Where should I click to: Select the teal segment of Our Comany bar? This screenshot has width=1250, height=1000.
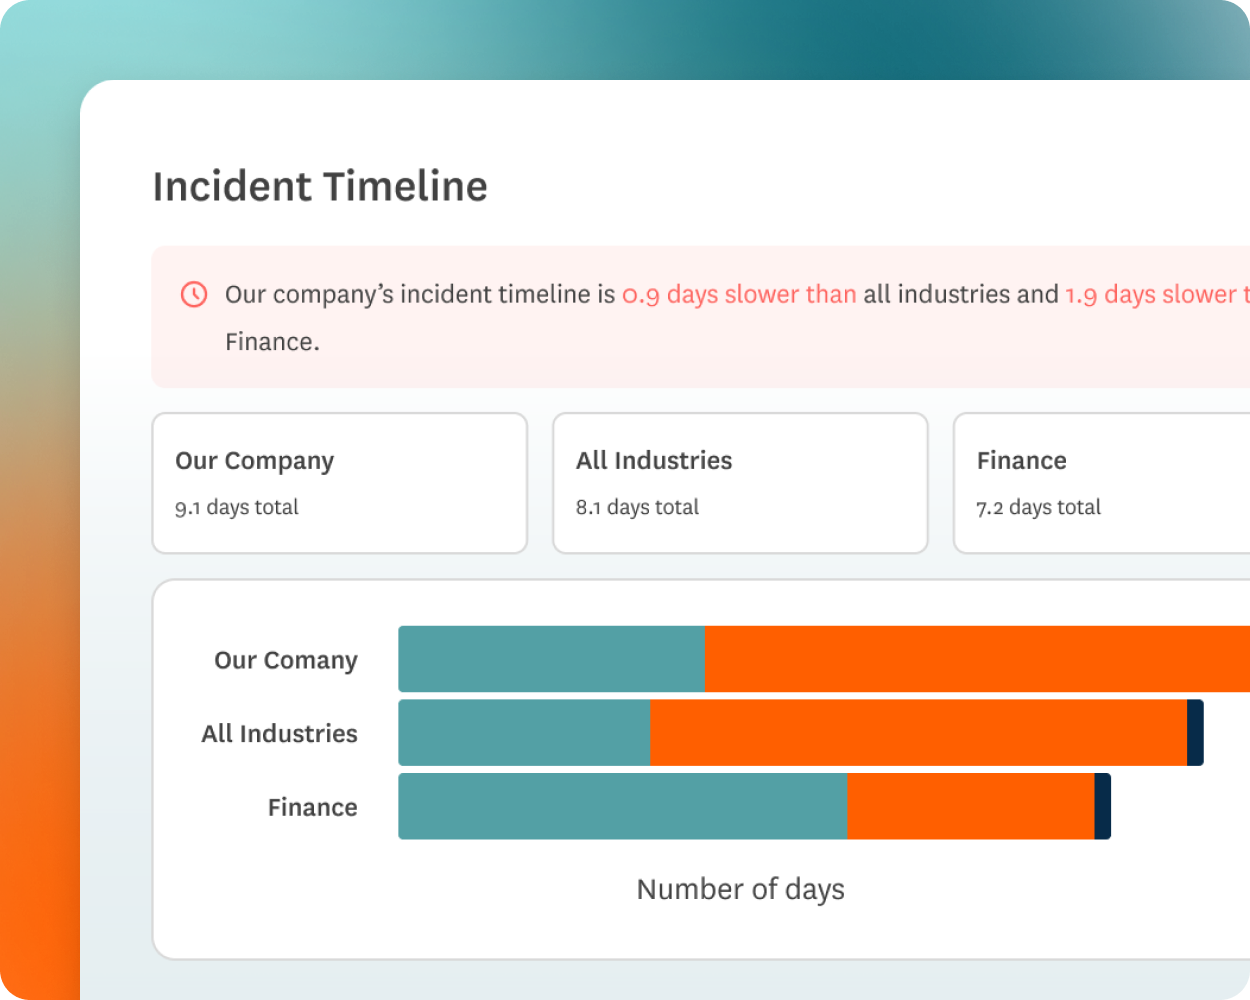[x=551, y=659]
